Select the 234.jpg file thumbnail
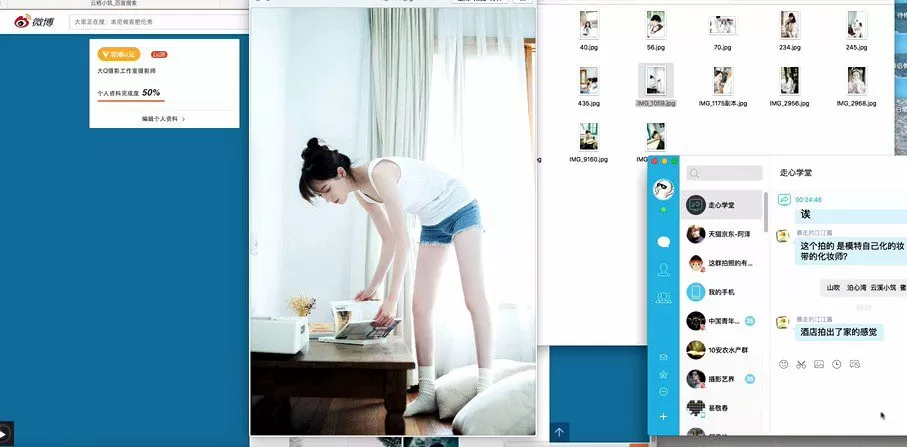907x447 pixels. (789, 27)
